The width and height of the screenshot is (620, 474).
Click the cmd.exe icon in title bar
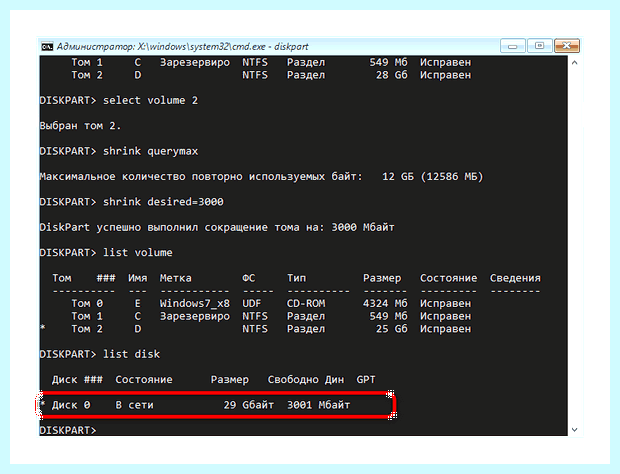pyautogui.click(x=47, y=47)
